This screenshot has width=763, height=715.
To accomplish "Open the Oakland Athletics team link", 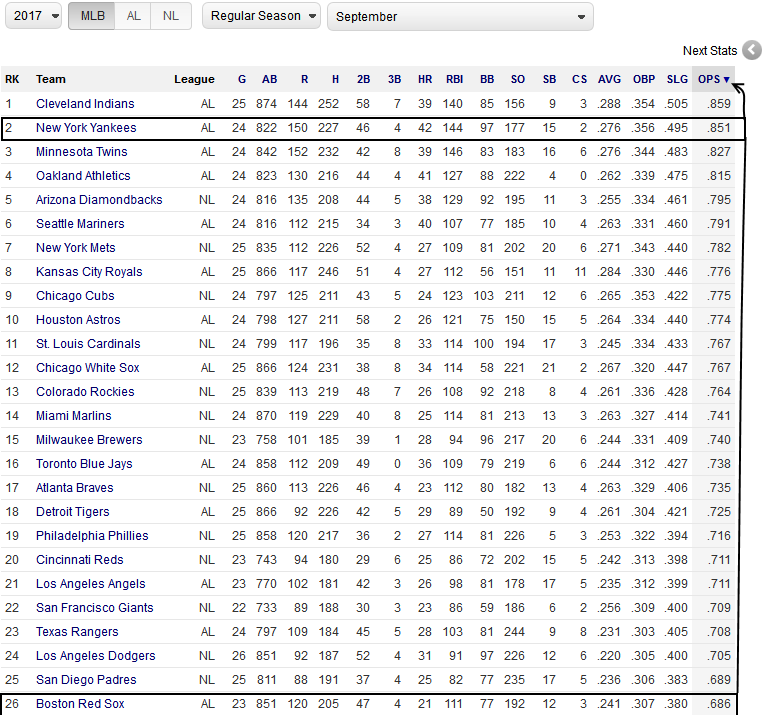I will pos(83,176).
